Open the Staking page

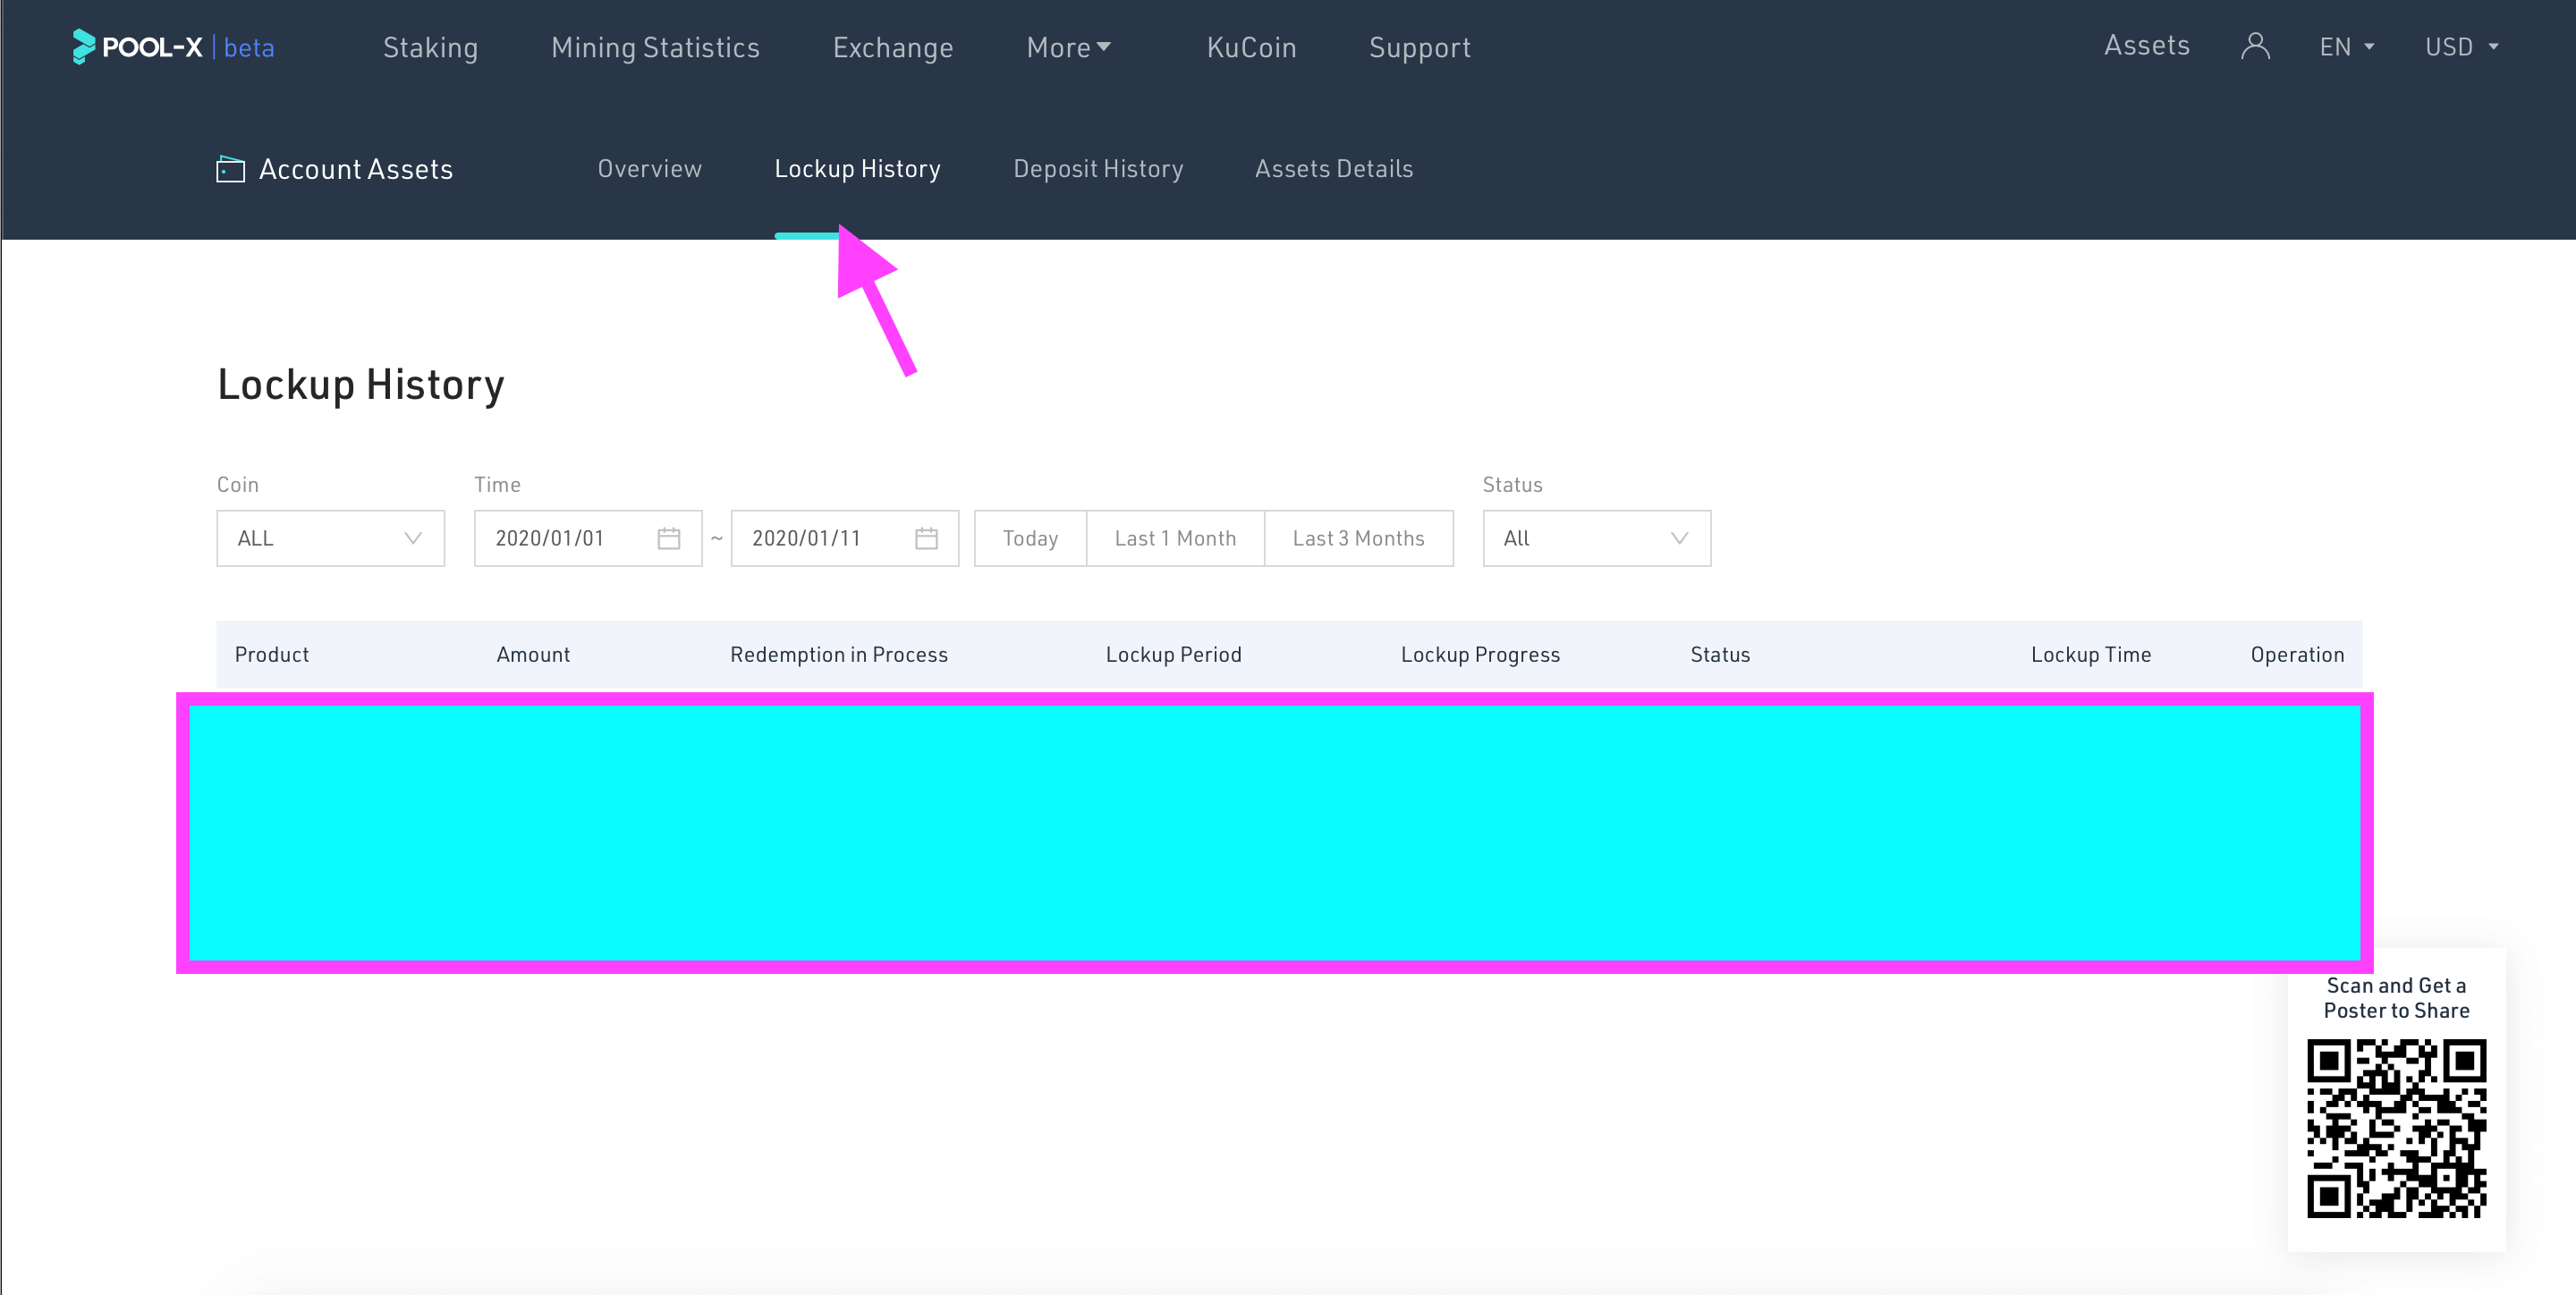(x=430, y=47)
